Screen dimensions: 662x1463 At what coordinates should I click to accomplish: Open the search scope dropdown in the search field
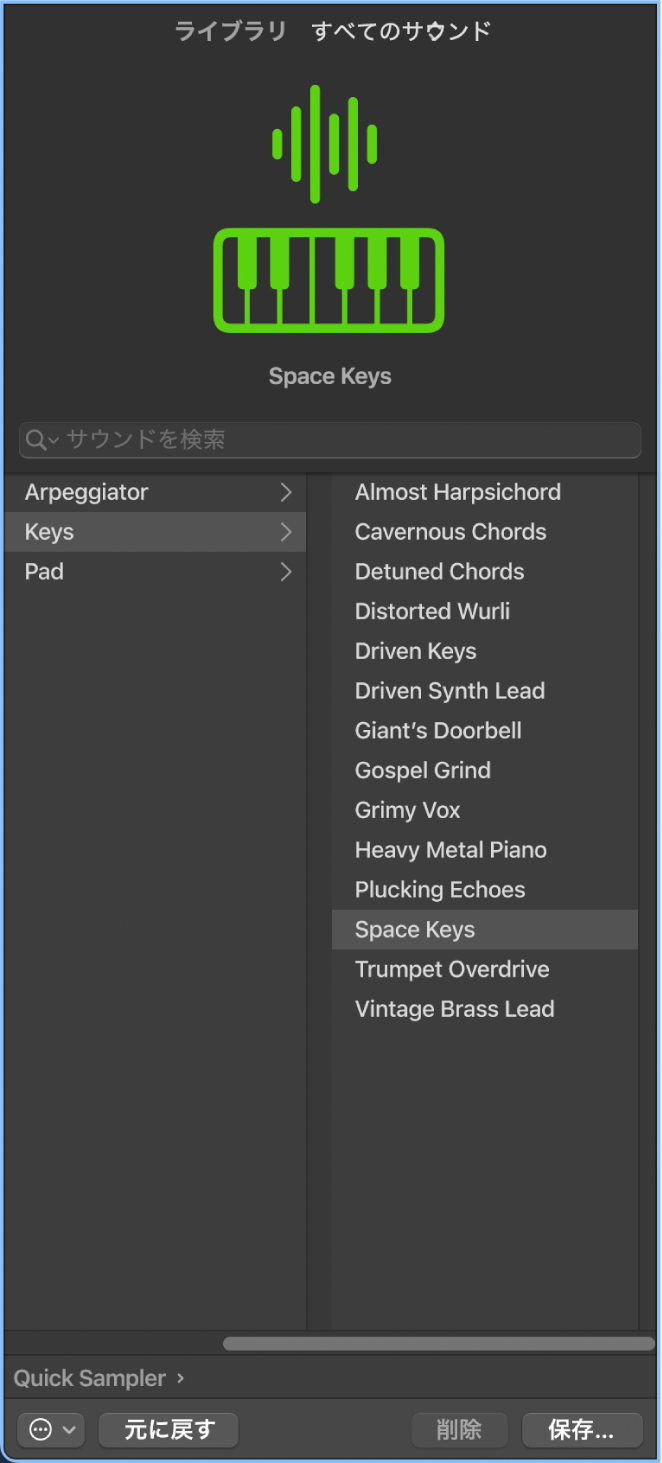52,439
